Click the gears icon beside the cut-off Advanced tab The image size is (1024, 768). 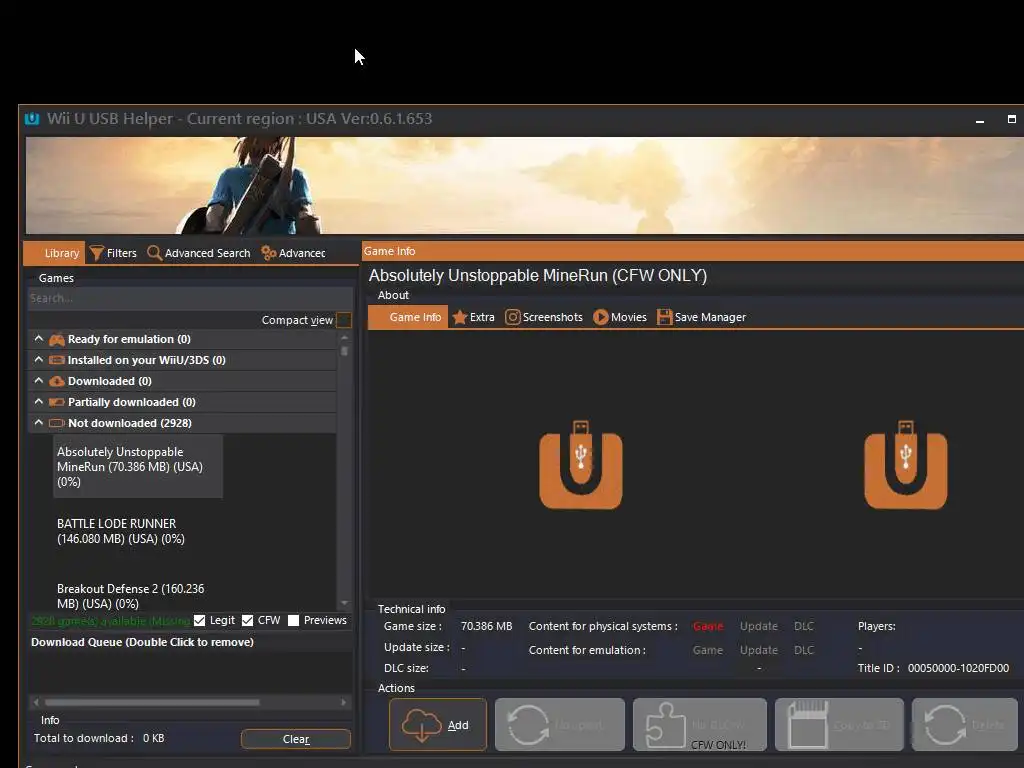tap(268, 253)
